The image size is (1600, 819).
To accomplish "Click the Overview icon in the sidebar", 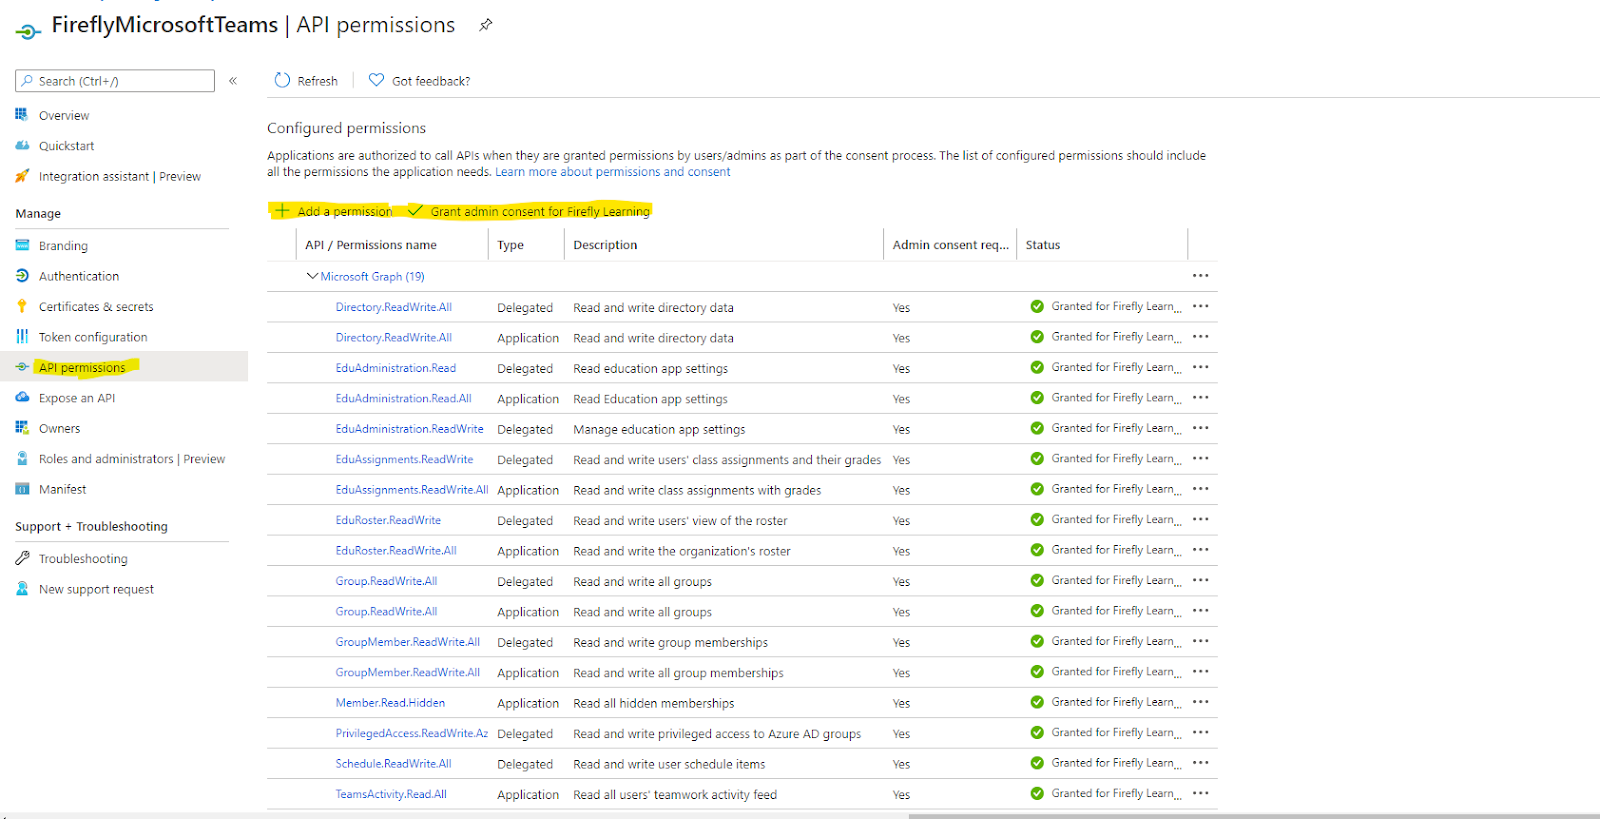I will 22,115.
